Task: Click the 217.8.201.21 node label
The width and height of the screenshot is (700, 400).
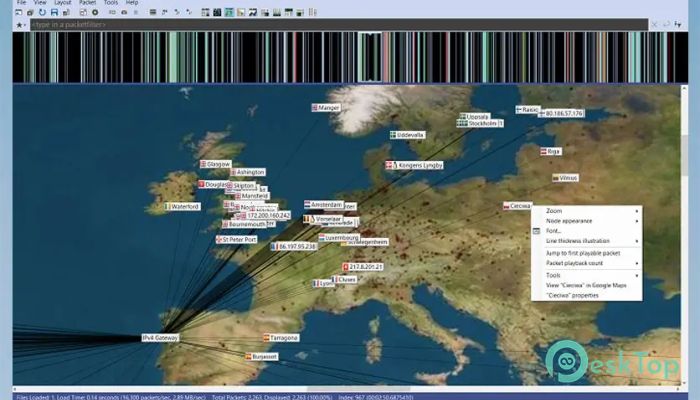Action: pos(363,267)
